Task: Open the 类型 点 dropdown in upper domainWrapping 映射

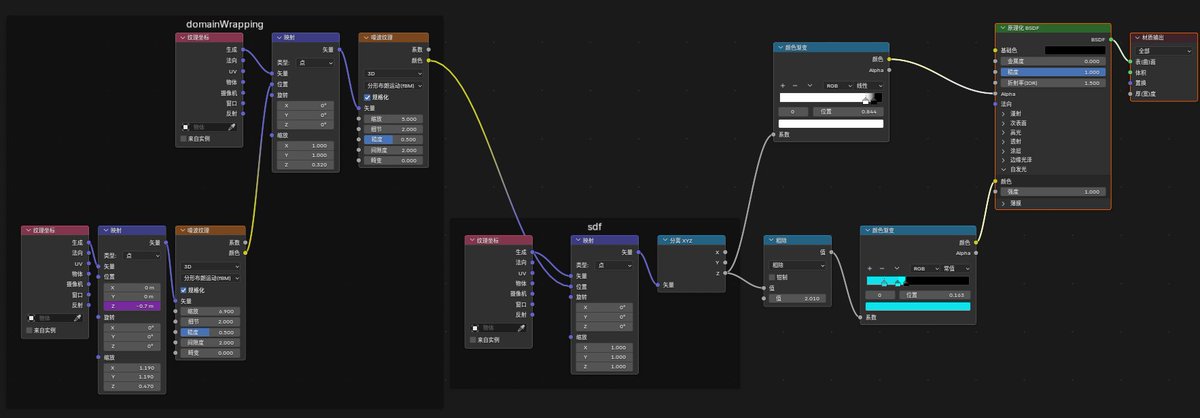Action: pos(317,62)
